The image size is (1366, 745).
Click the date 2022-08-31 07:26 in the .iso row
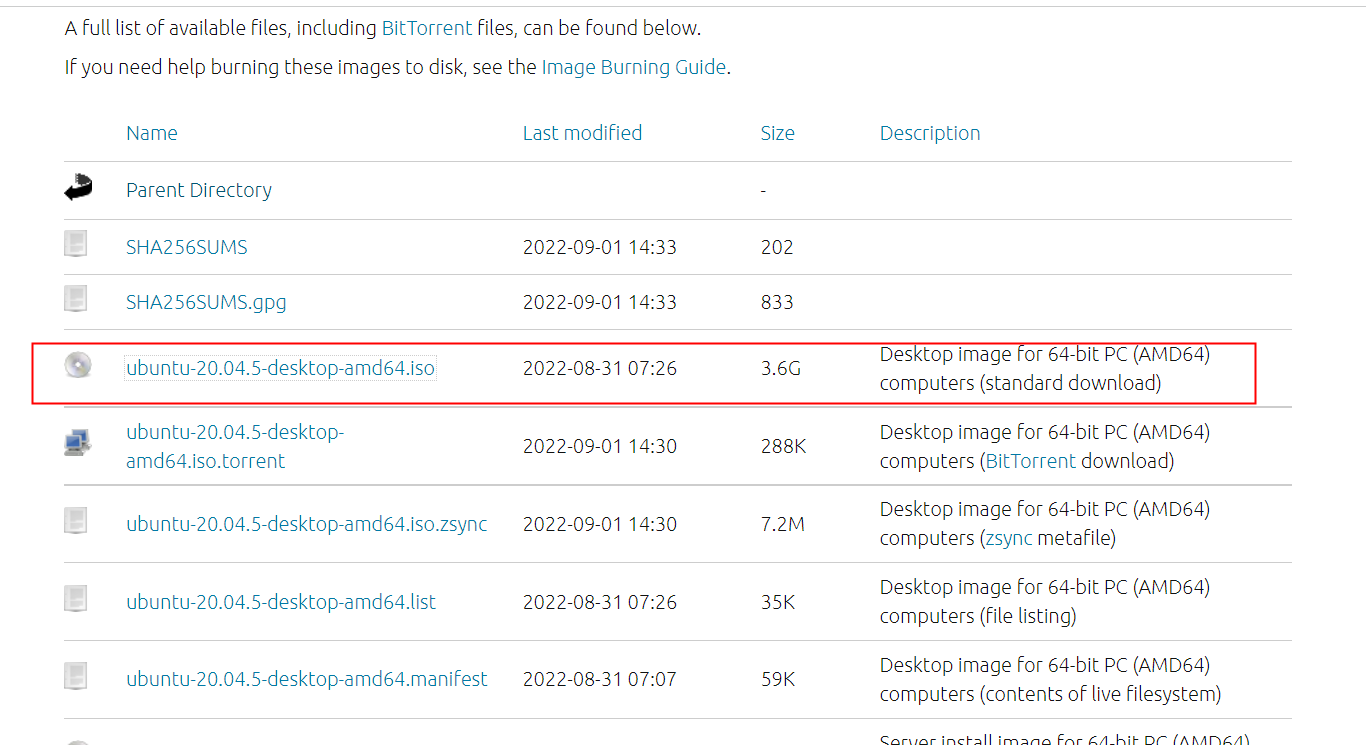click(x=600, y=369)
